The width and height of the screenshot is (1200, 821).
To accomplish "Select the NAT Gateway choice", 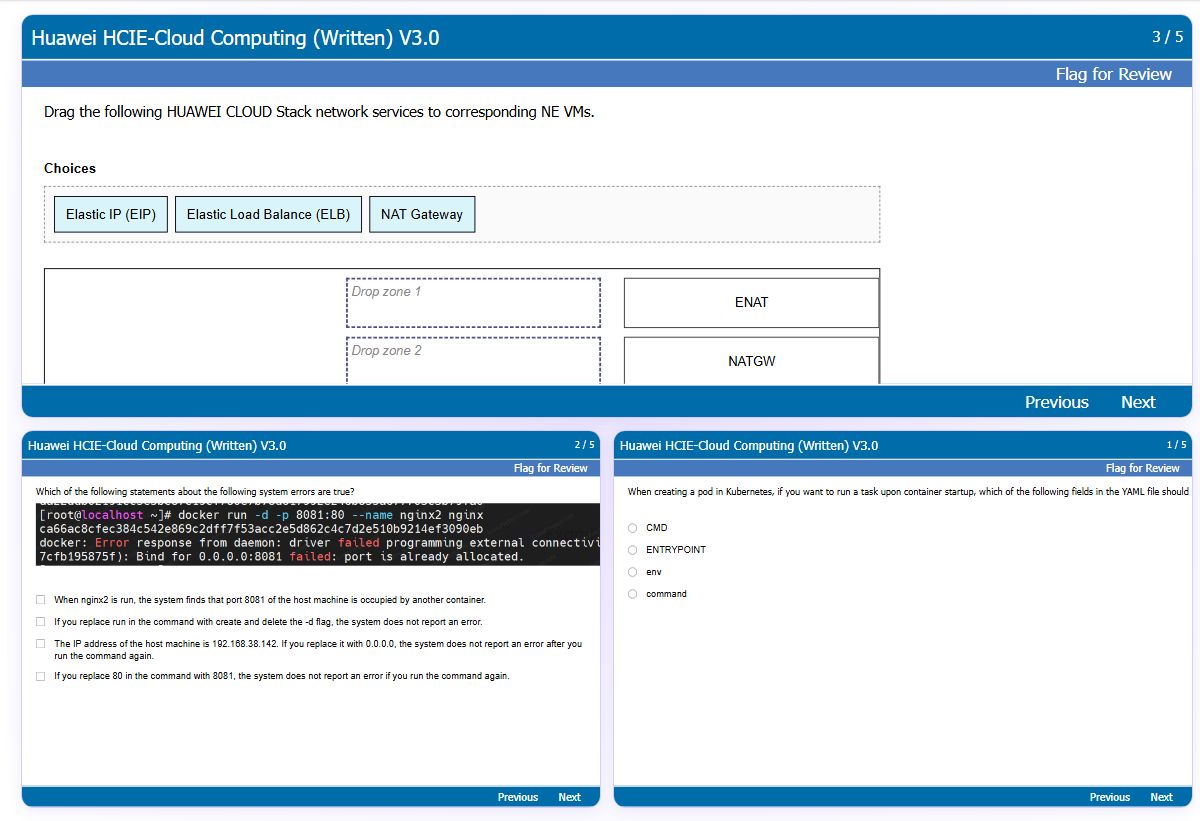I will pos(422,214).
